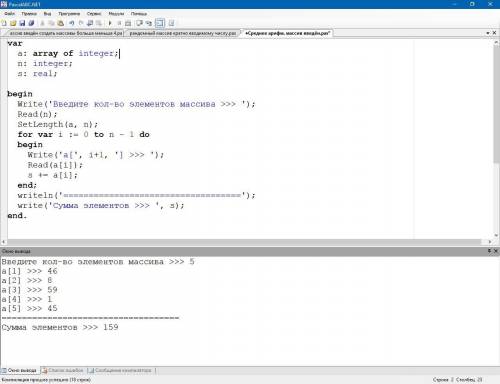Toggle pin on the output window panel
The width and height of the screenshot is (500, 384).
[489, 251]
